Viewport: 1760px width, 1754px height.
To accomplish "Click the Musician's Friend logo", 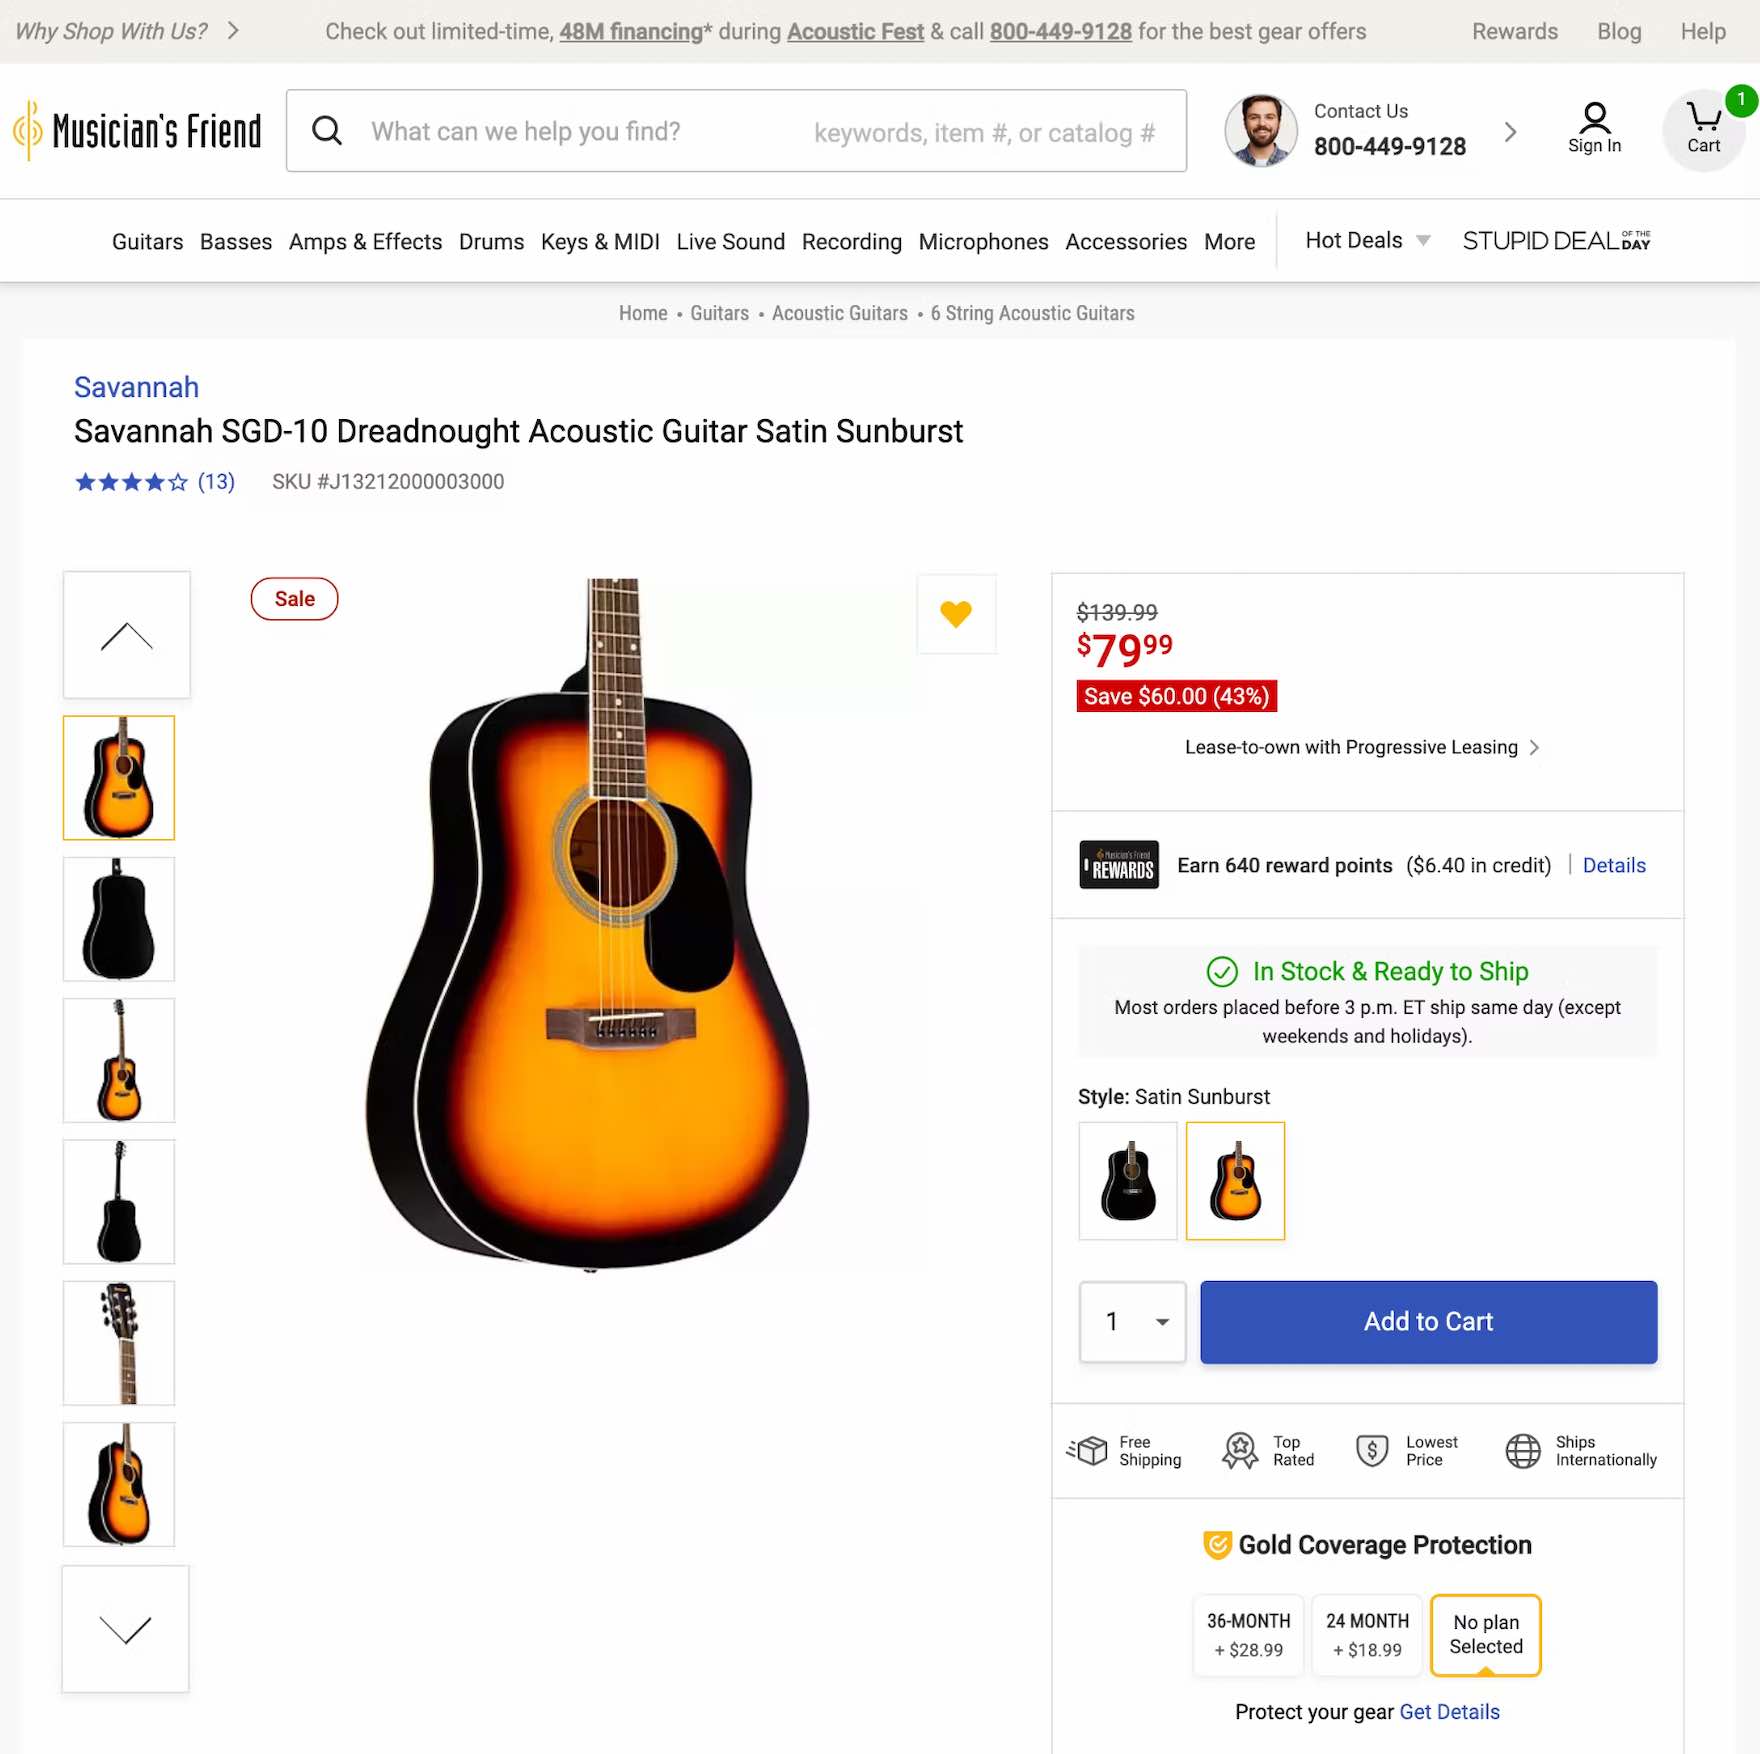I will 138,131.
